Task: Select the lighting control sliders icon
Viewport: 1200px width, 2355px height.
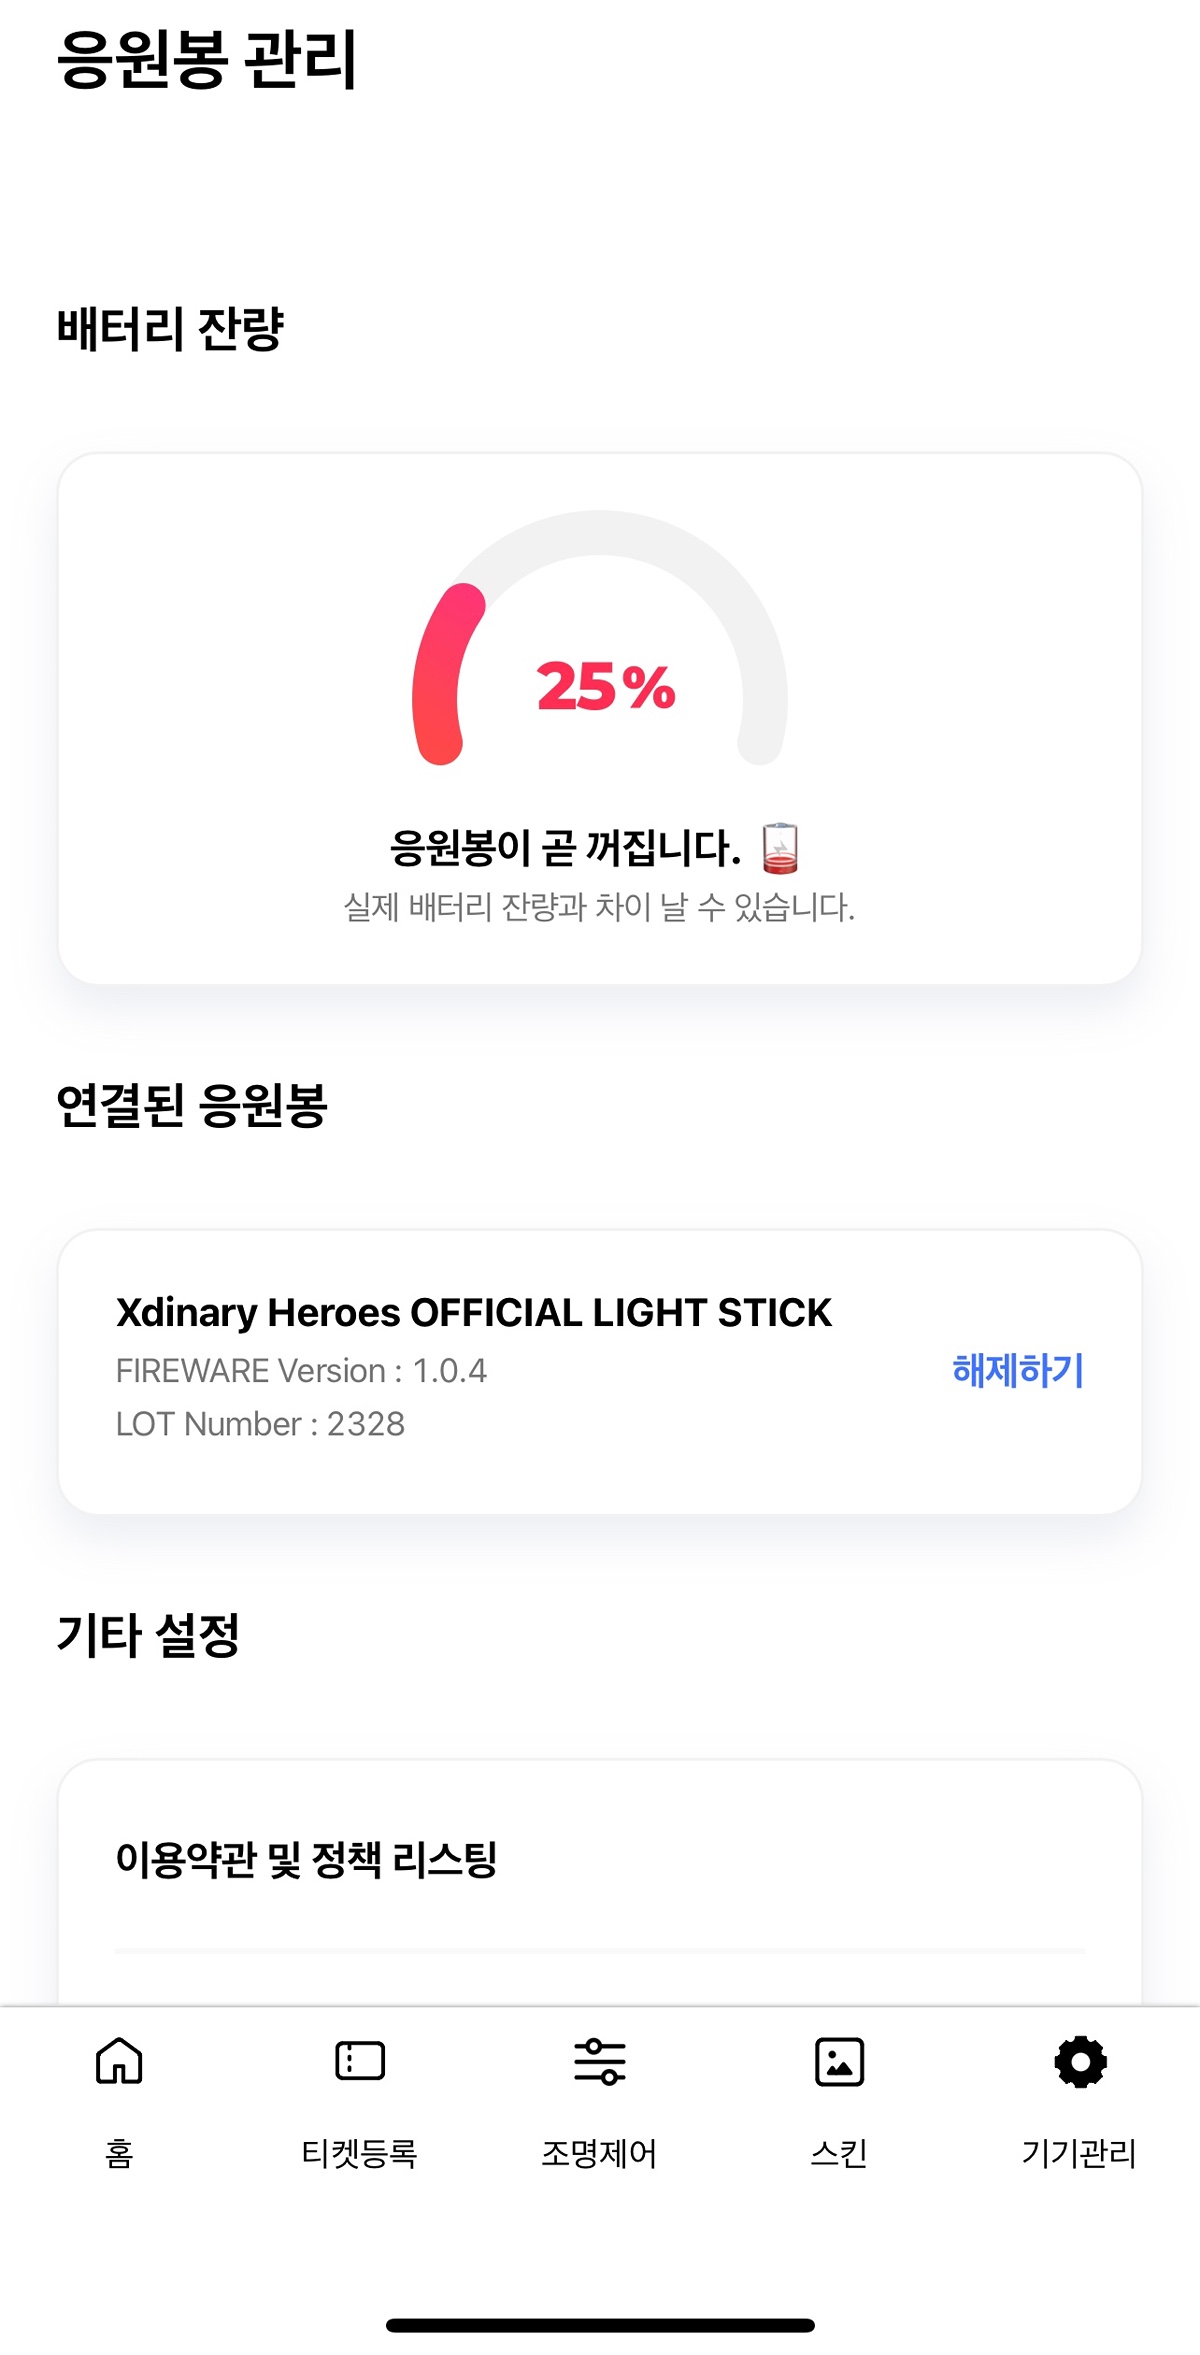Action: point(600,2061)
